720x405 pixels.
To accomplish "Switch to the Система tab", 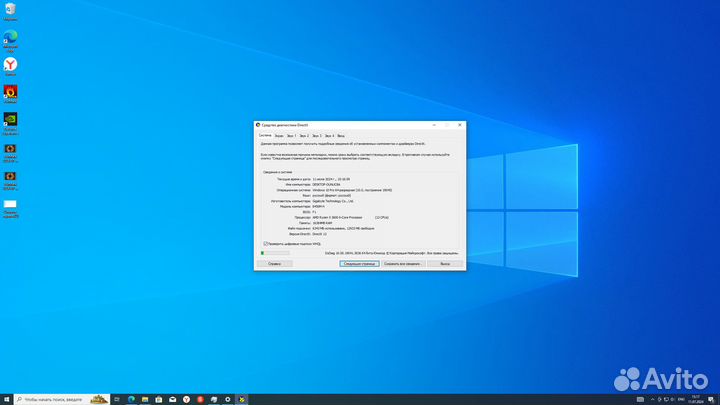I will (x=265, y=135).
